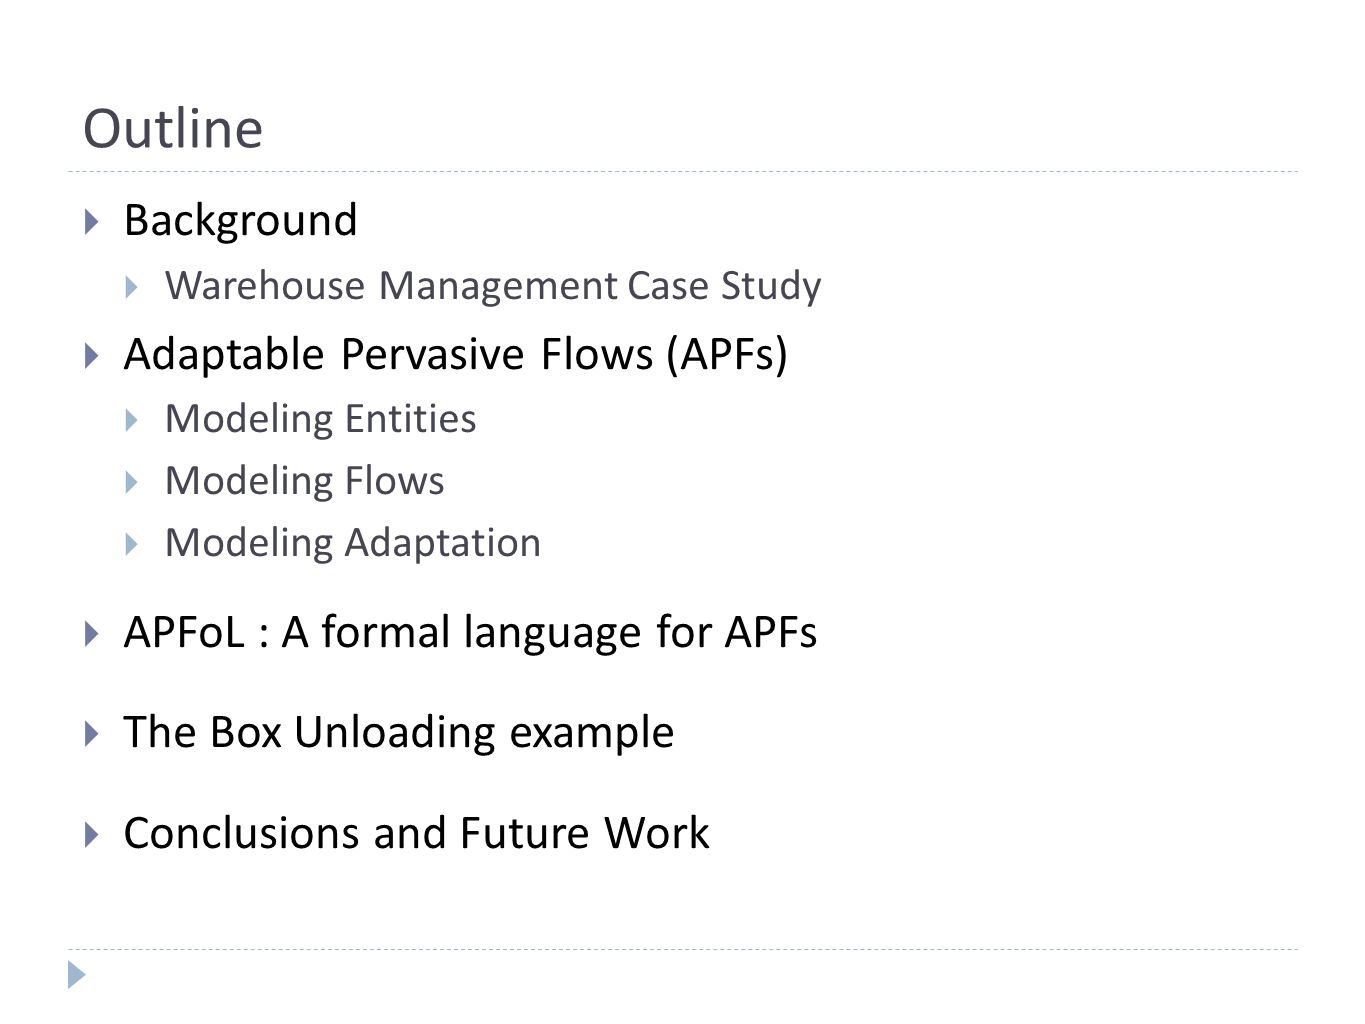
Task: Click the small arrow beside Modeling Entities
Action: click(x=132, y=420)
